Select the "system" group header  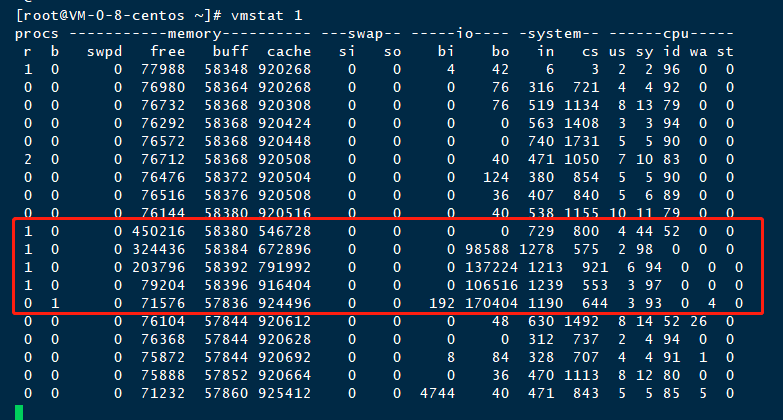[x=554, y=34]
